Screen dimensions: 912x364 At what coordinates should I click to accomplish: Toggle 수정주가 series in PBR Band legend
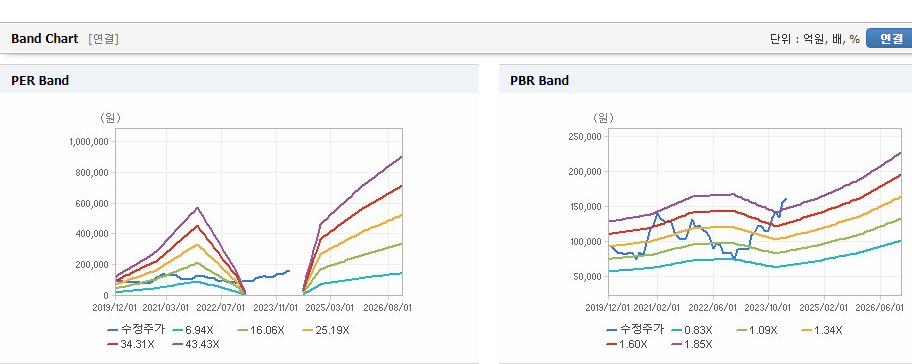[x=635, y=330]
